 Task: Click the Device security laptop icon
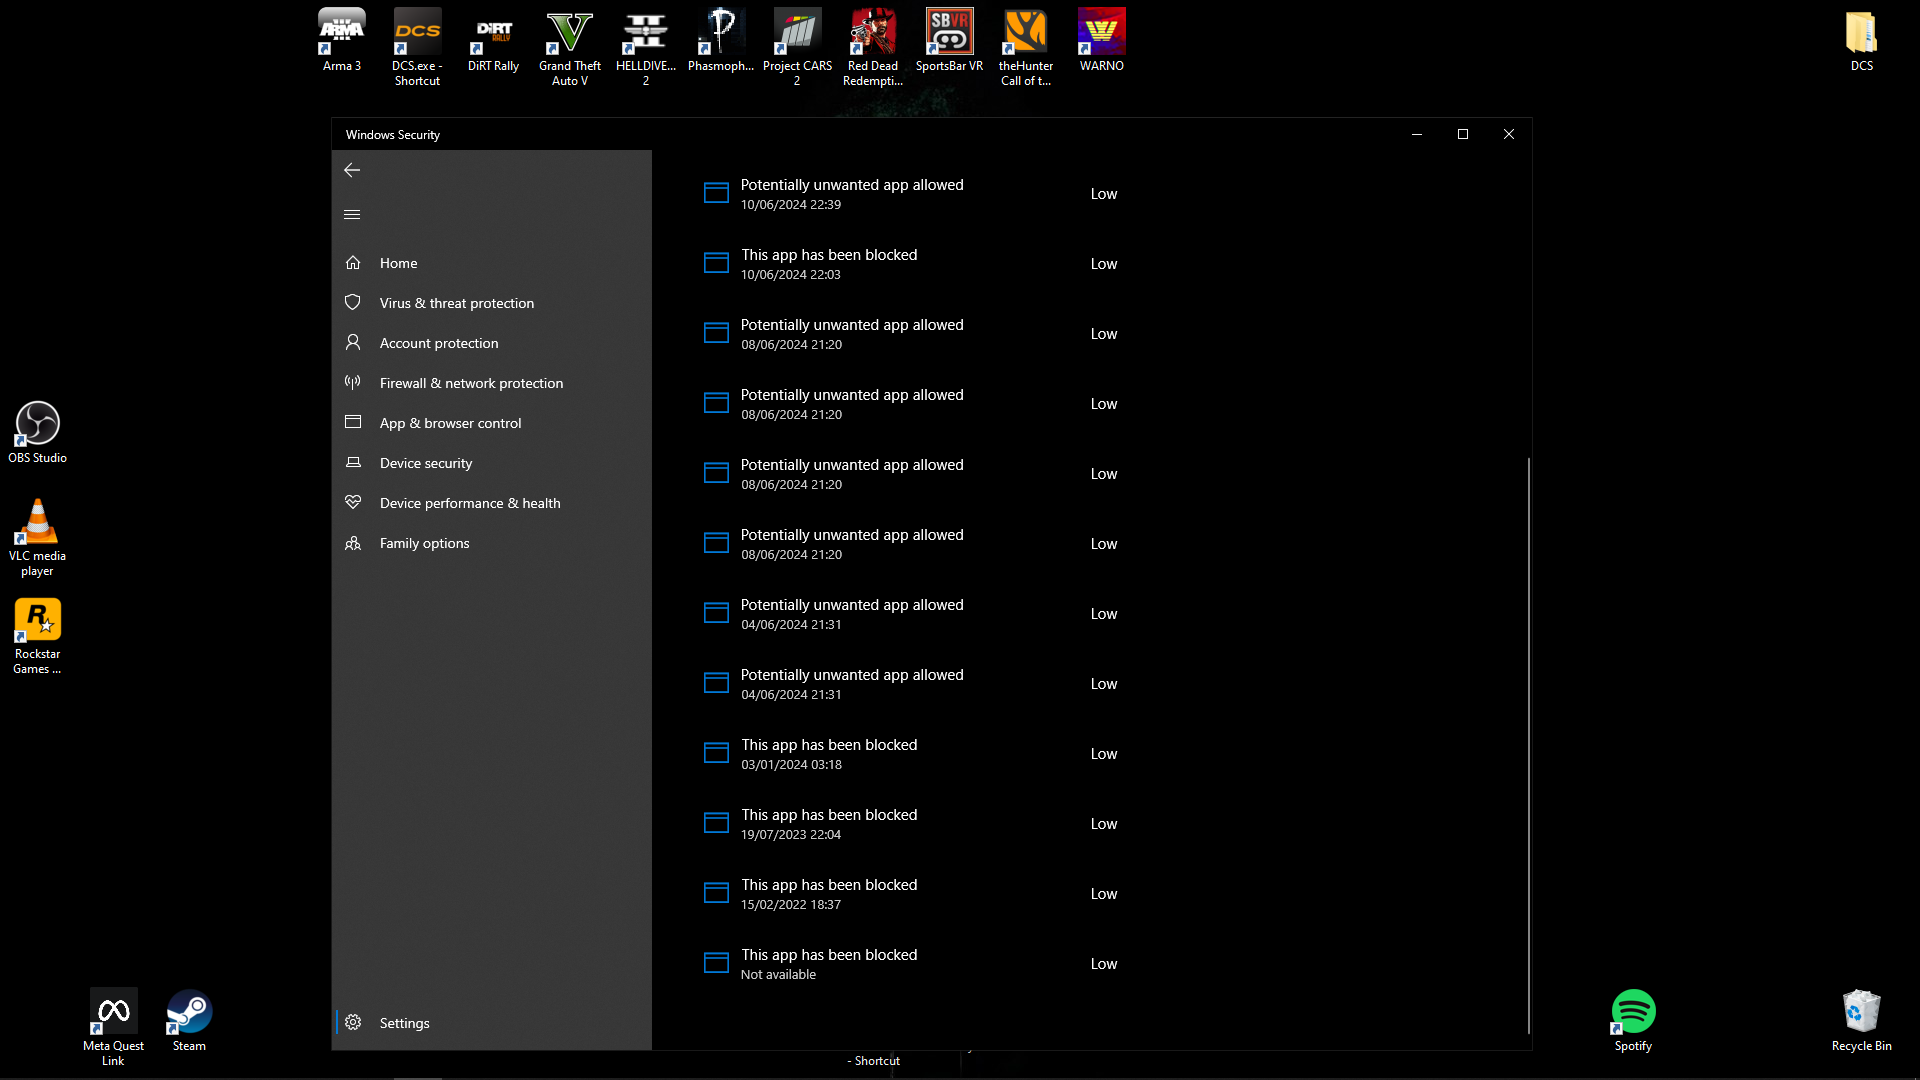click(353, 462)
